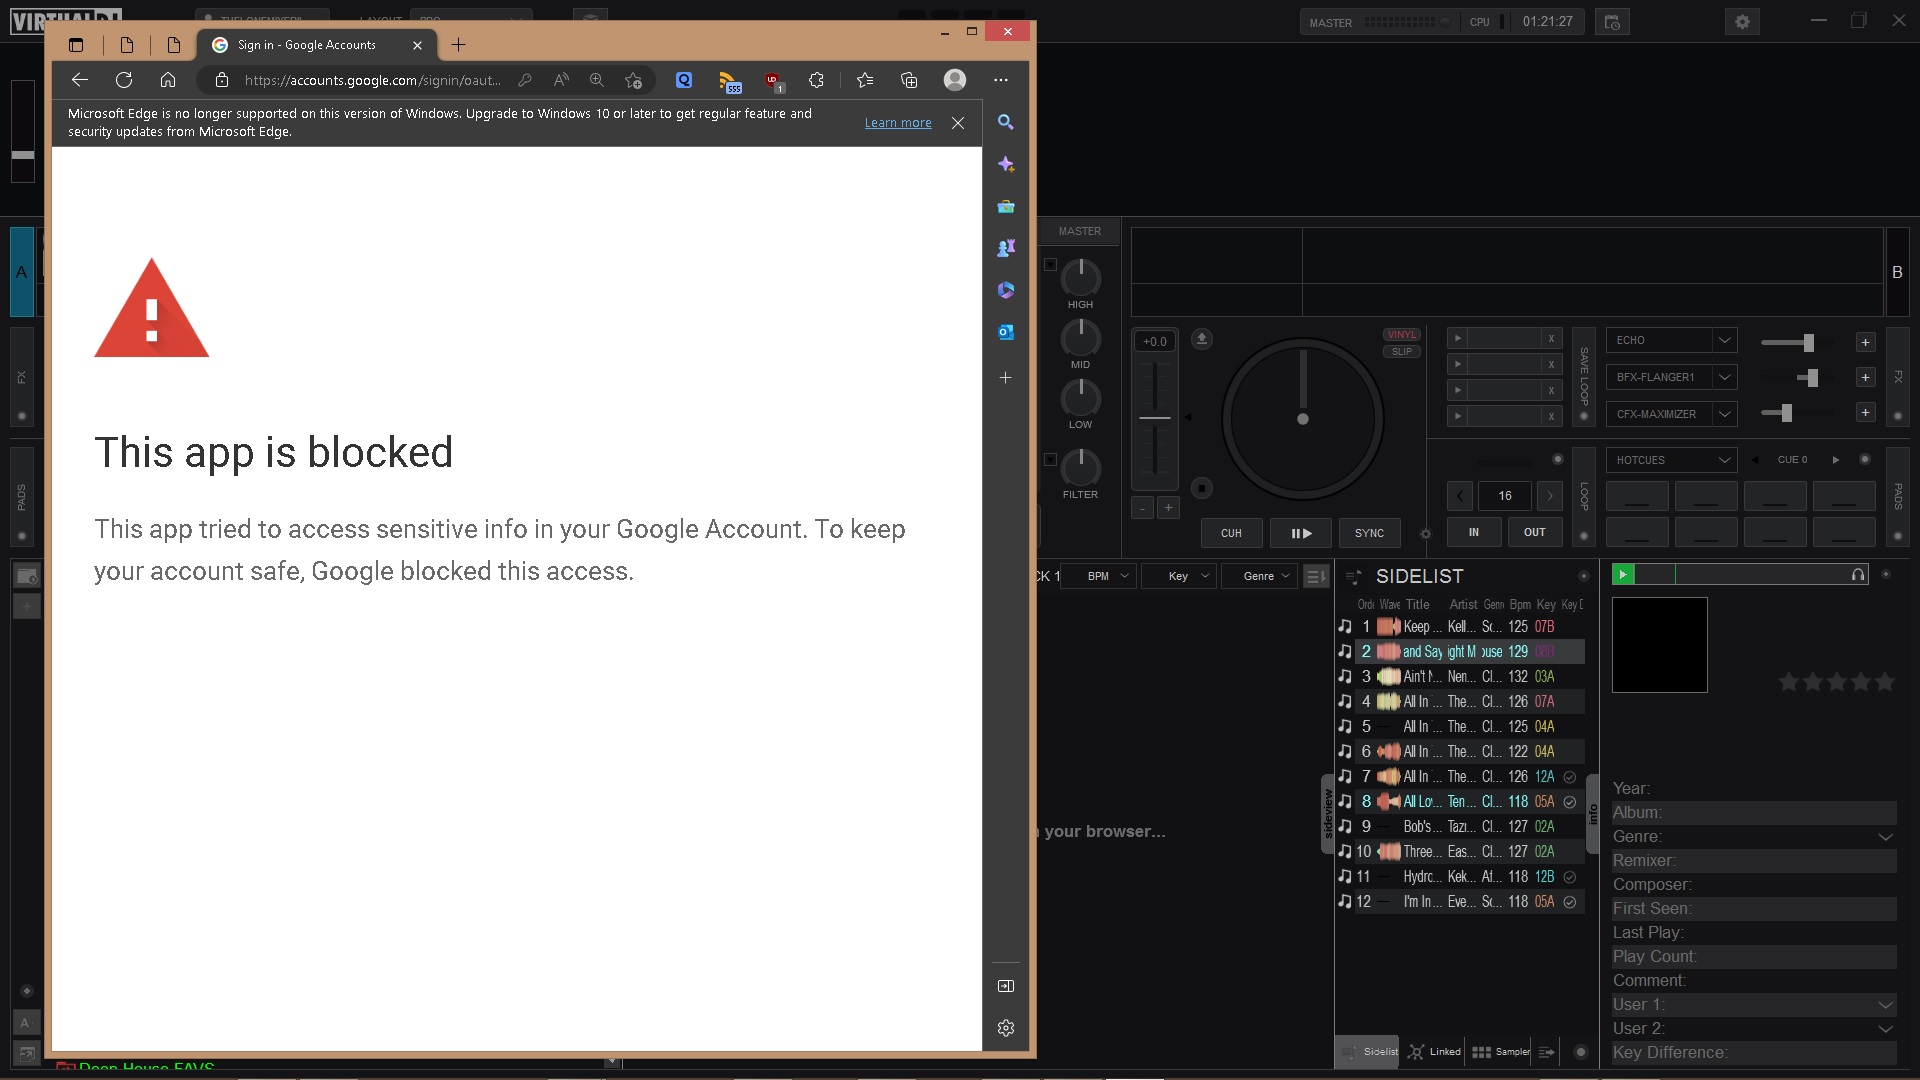
Task: Click deck B stop button icon
Action: [x=1202, y=488]
